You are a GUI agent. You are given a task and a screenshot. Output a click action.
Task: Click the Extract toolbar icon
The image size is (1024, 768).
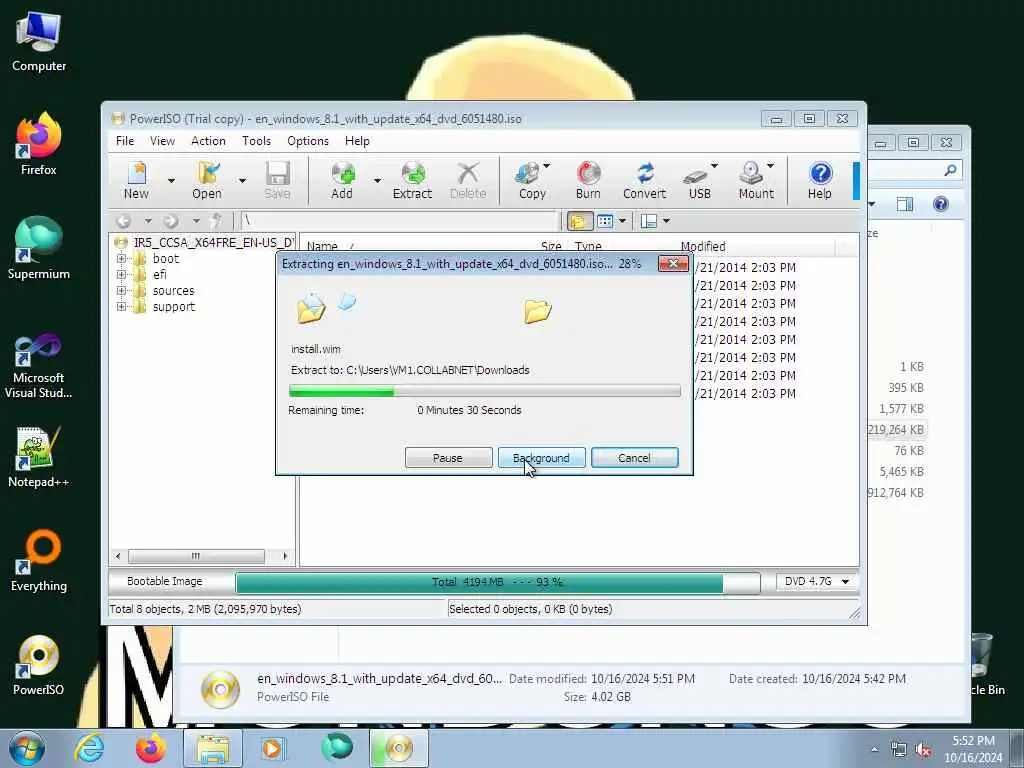click(x=412, y=180)
